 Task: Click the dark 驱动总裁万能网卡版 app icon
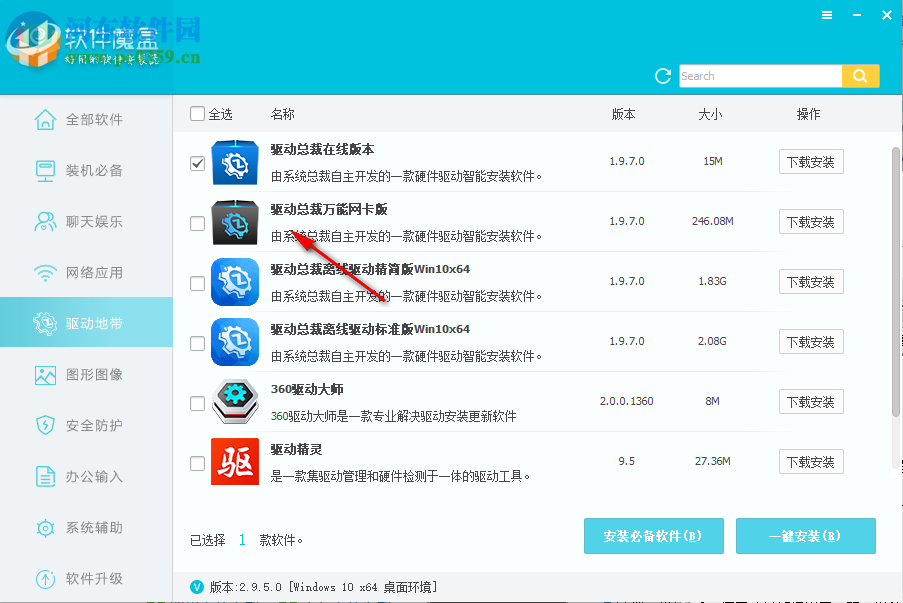pos(235,222)
